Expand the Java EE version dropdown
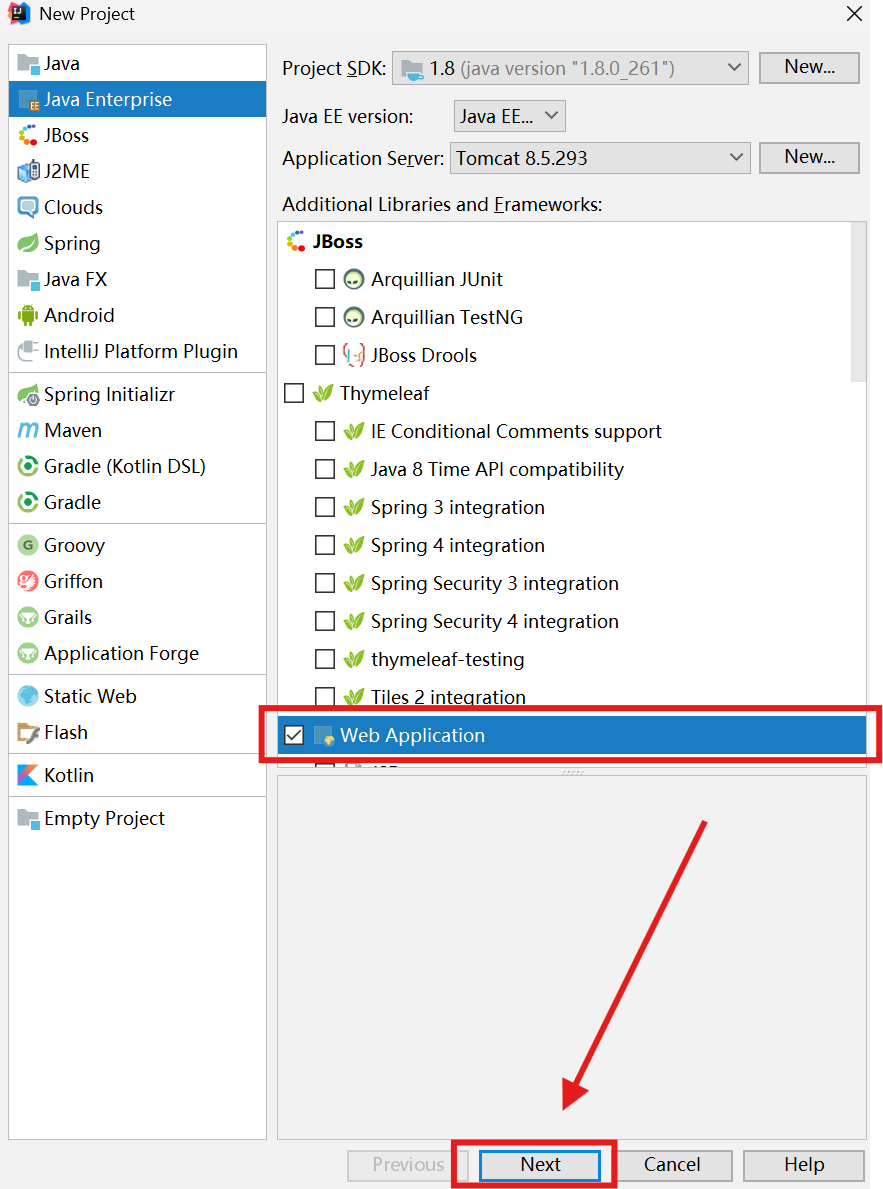 [510, 117]
